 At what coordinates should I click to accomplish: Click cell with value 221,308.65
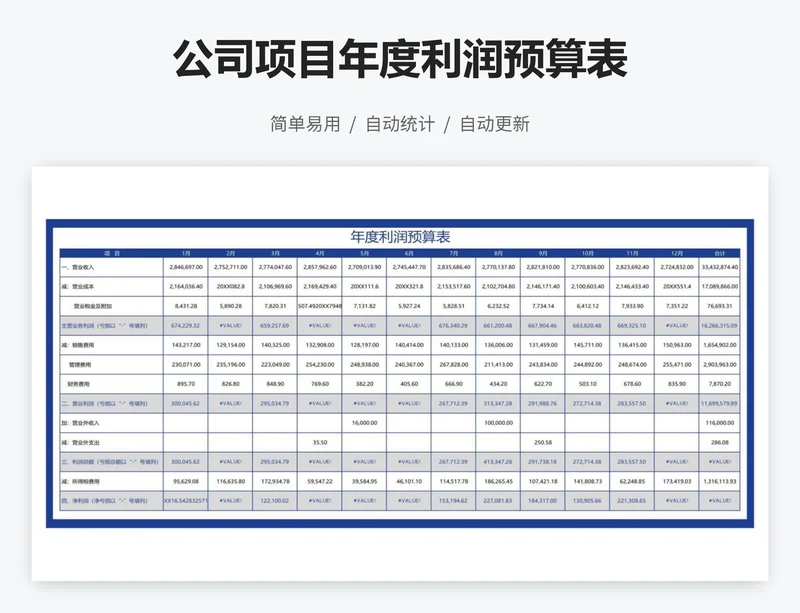632,501
